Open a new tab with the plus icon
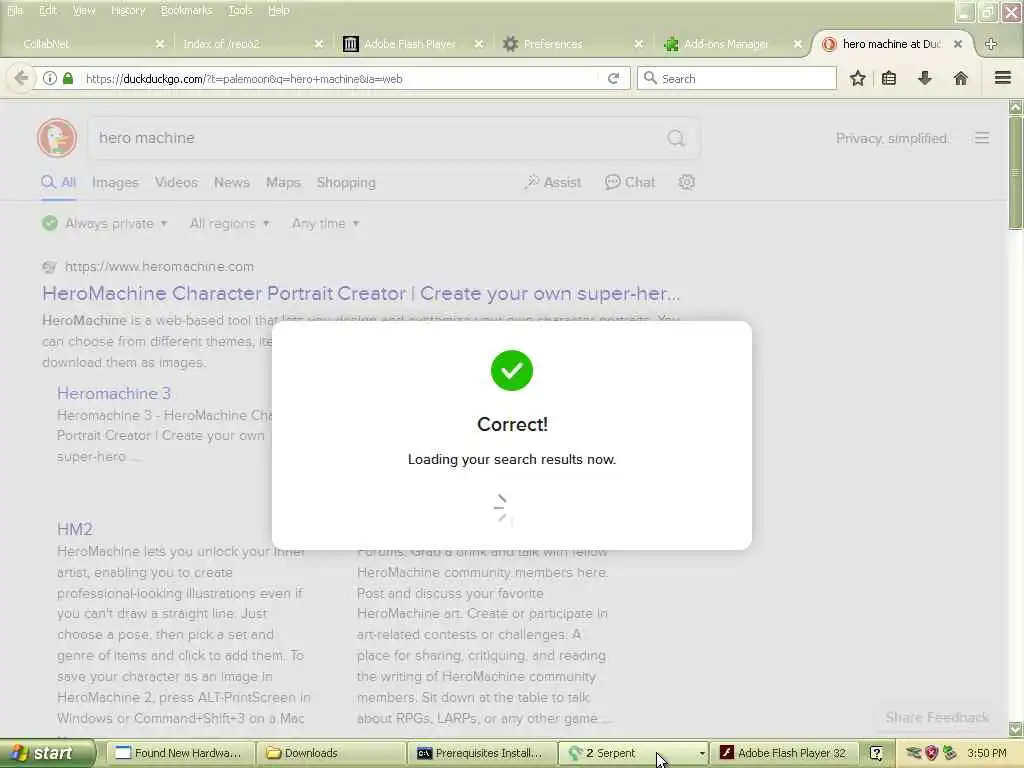This screenshot has width=1024, height=768. 991,44
